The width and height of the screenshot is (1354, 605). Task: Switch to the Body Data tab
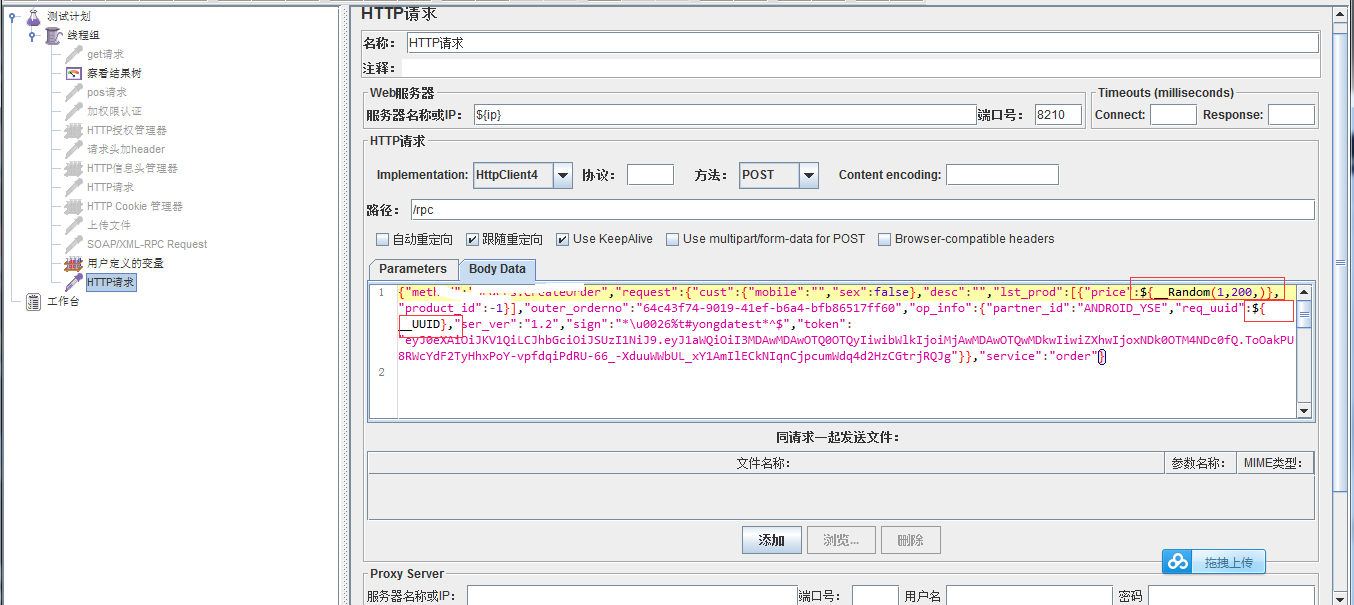[x=497, y=269]
